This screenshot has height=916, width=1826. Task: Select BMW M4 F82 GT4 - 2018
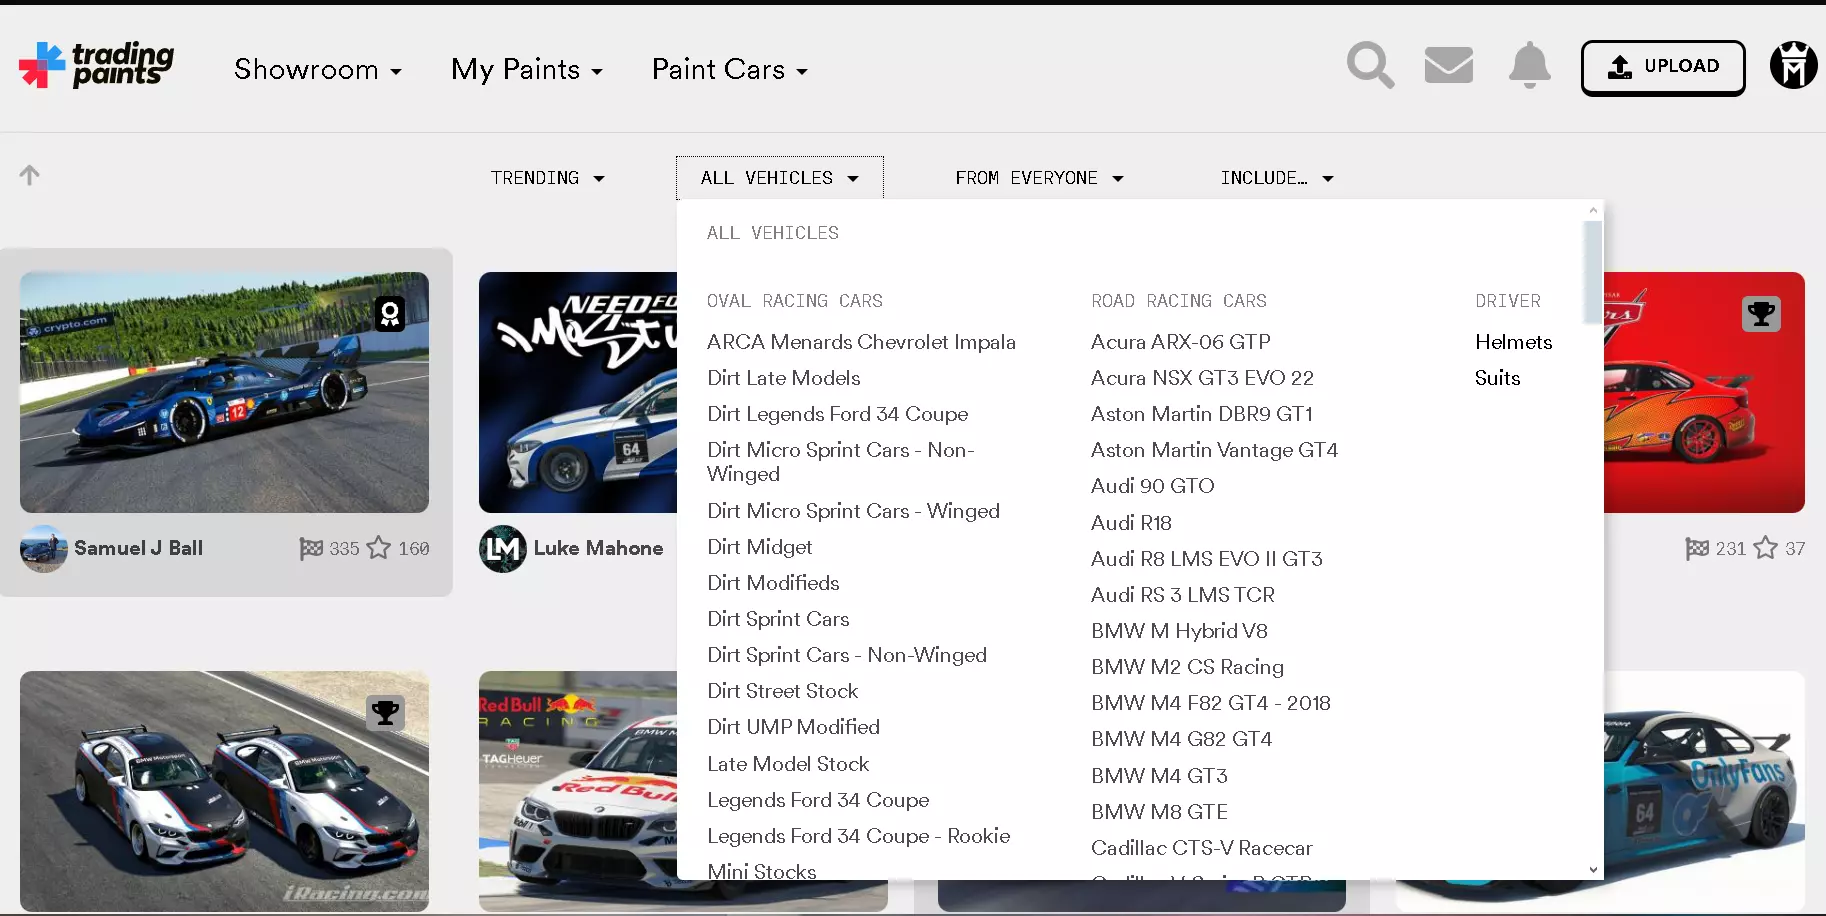1211,703
